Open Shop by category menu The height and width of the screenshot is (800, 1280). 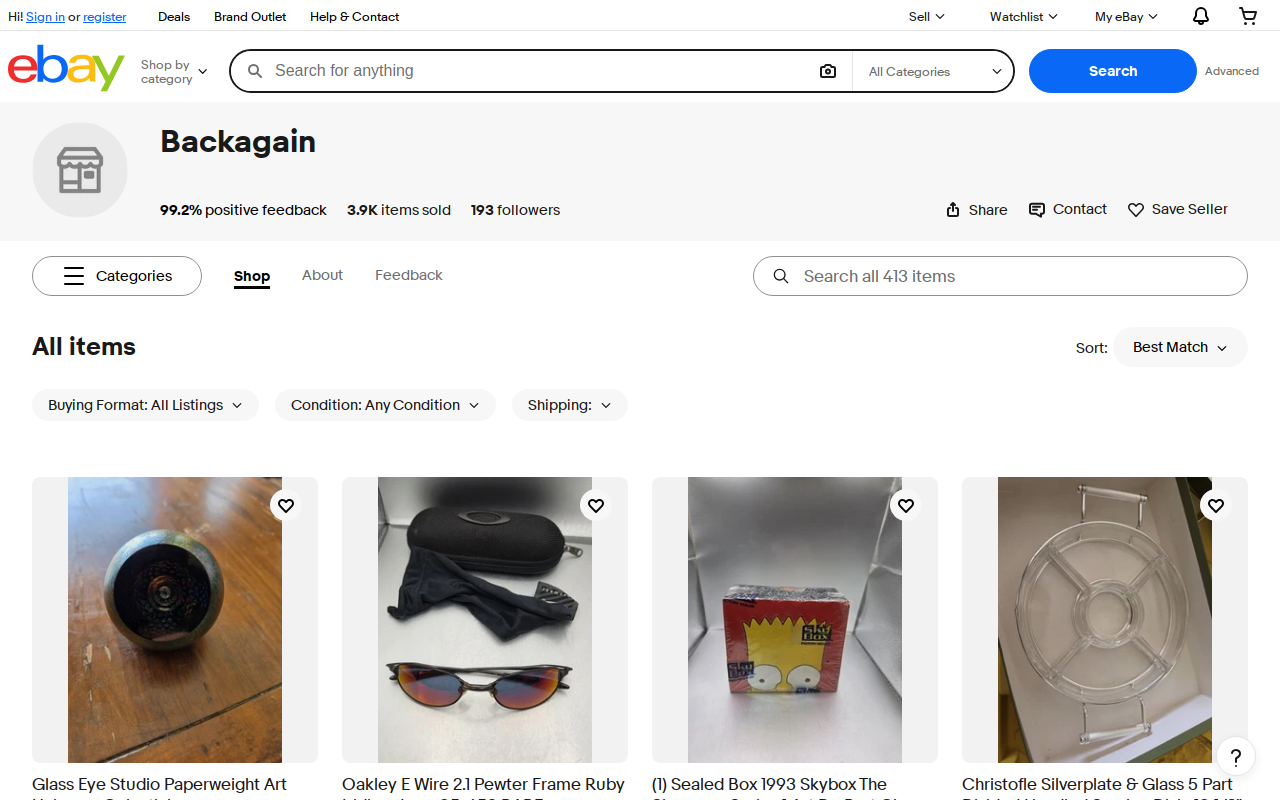pos(174,72)
